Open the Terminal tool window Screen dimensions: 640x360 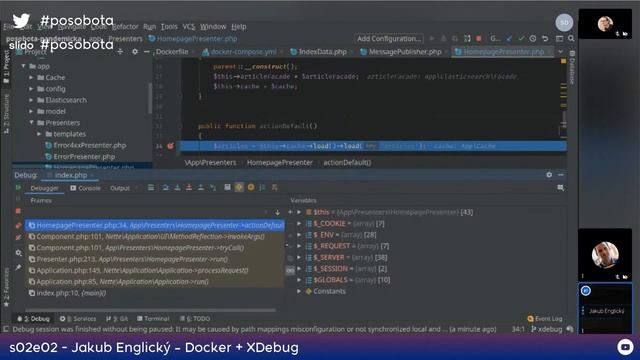click(x=153, y=319)
